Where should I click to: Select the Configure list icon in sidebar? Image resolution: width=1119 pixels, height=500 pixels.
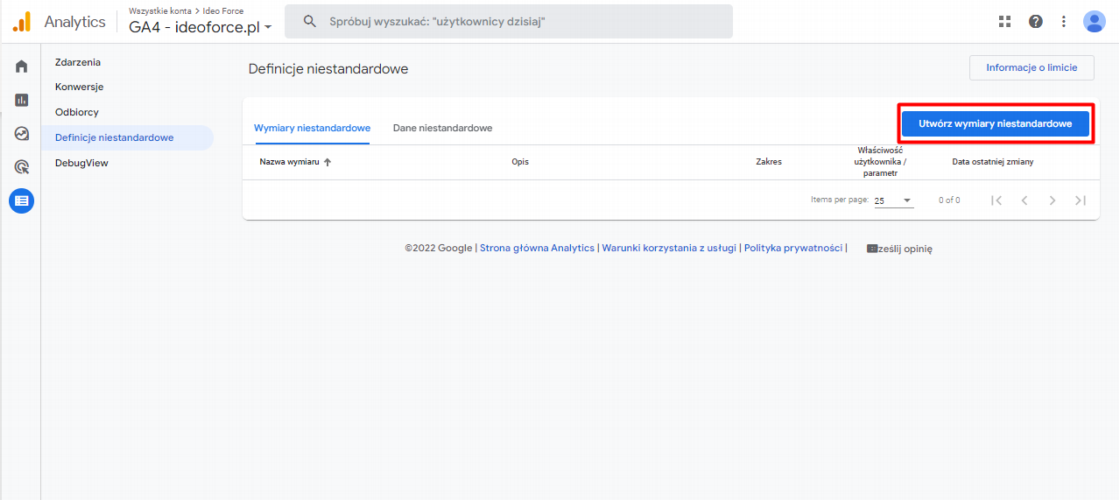click(x=21, y=201)
